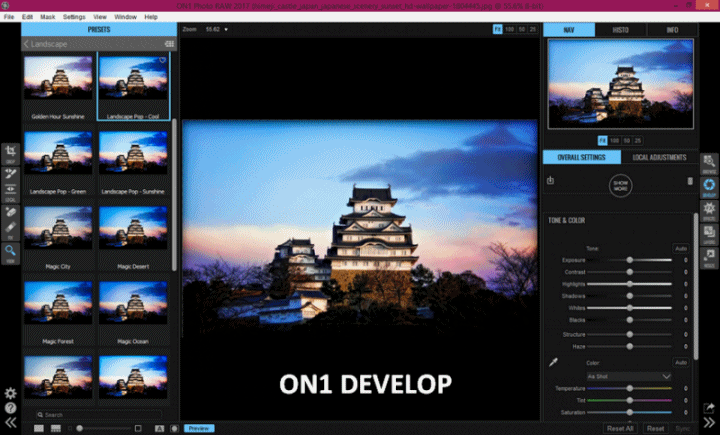Open the As Shot white balance dropdown
720x435 pixels.
click(x=628, y=376)
